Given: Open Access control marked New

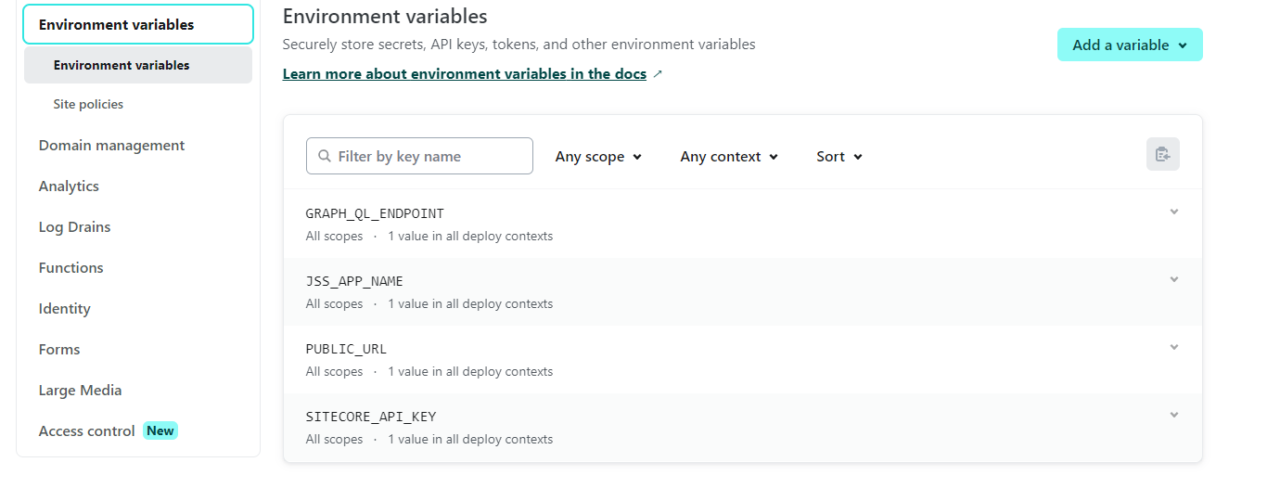Looking at the screenshot, I should click(x=87, y=431).
